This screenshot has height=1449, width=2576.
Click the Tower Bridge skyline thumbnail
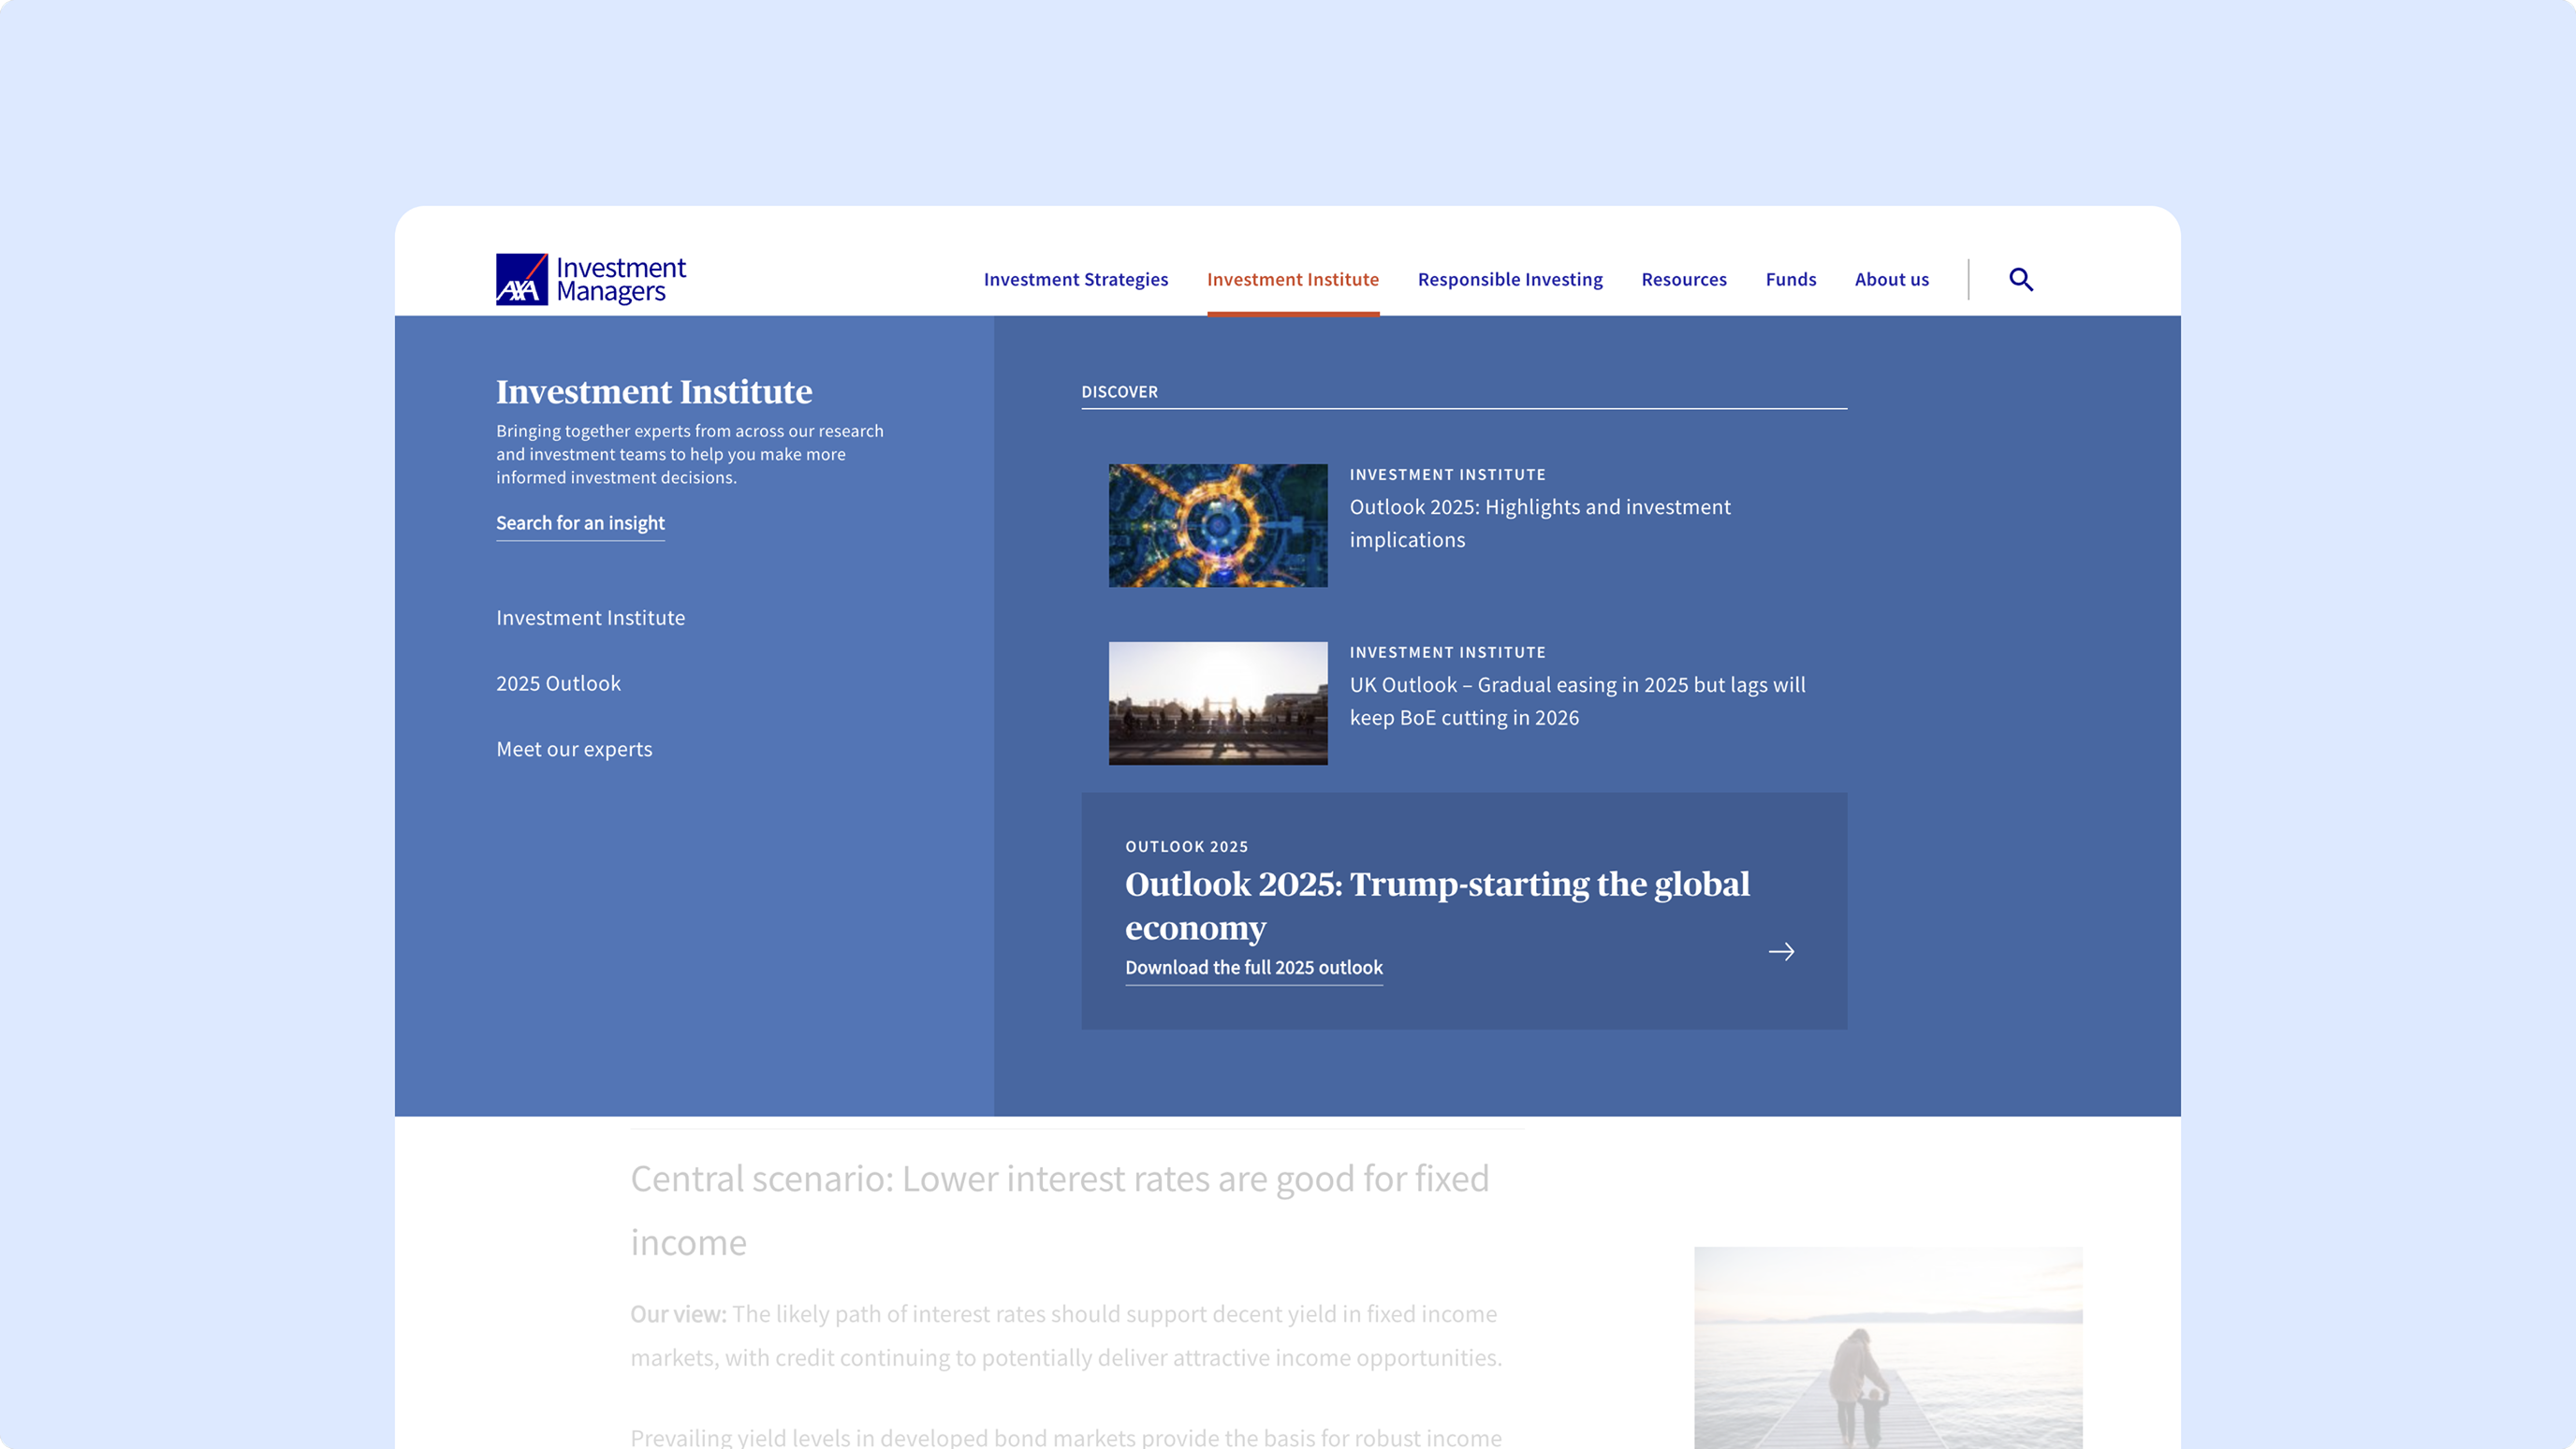click(x=1218, y=703)
